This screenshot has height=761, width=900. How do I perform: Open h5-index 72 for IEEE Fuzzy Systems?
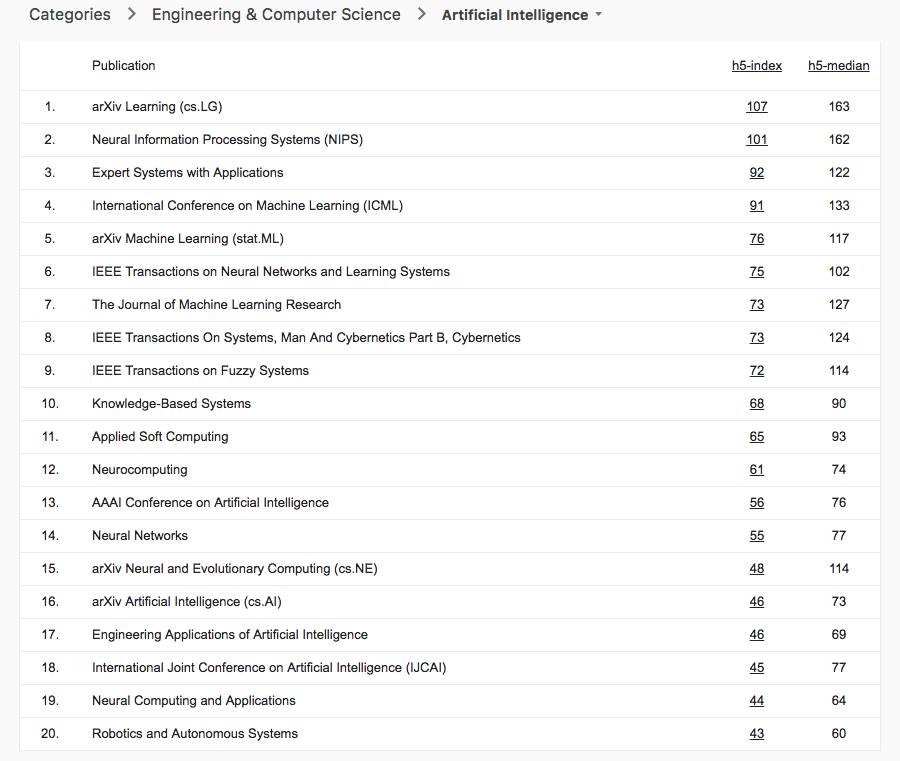(757, 371)
